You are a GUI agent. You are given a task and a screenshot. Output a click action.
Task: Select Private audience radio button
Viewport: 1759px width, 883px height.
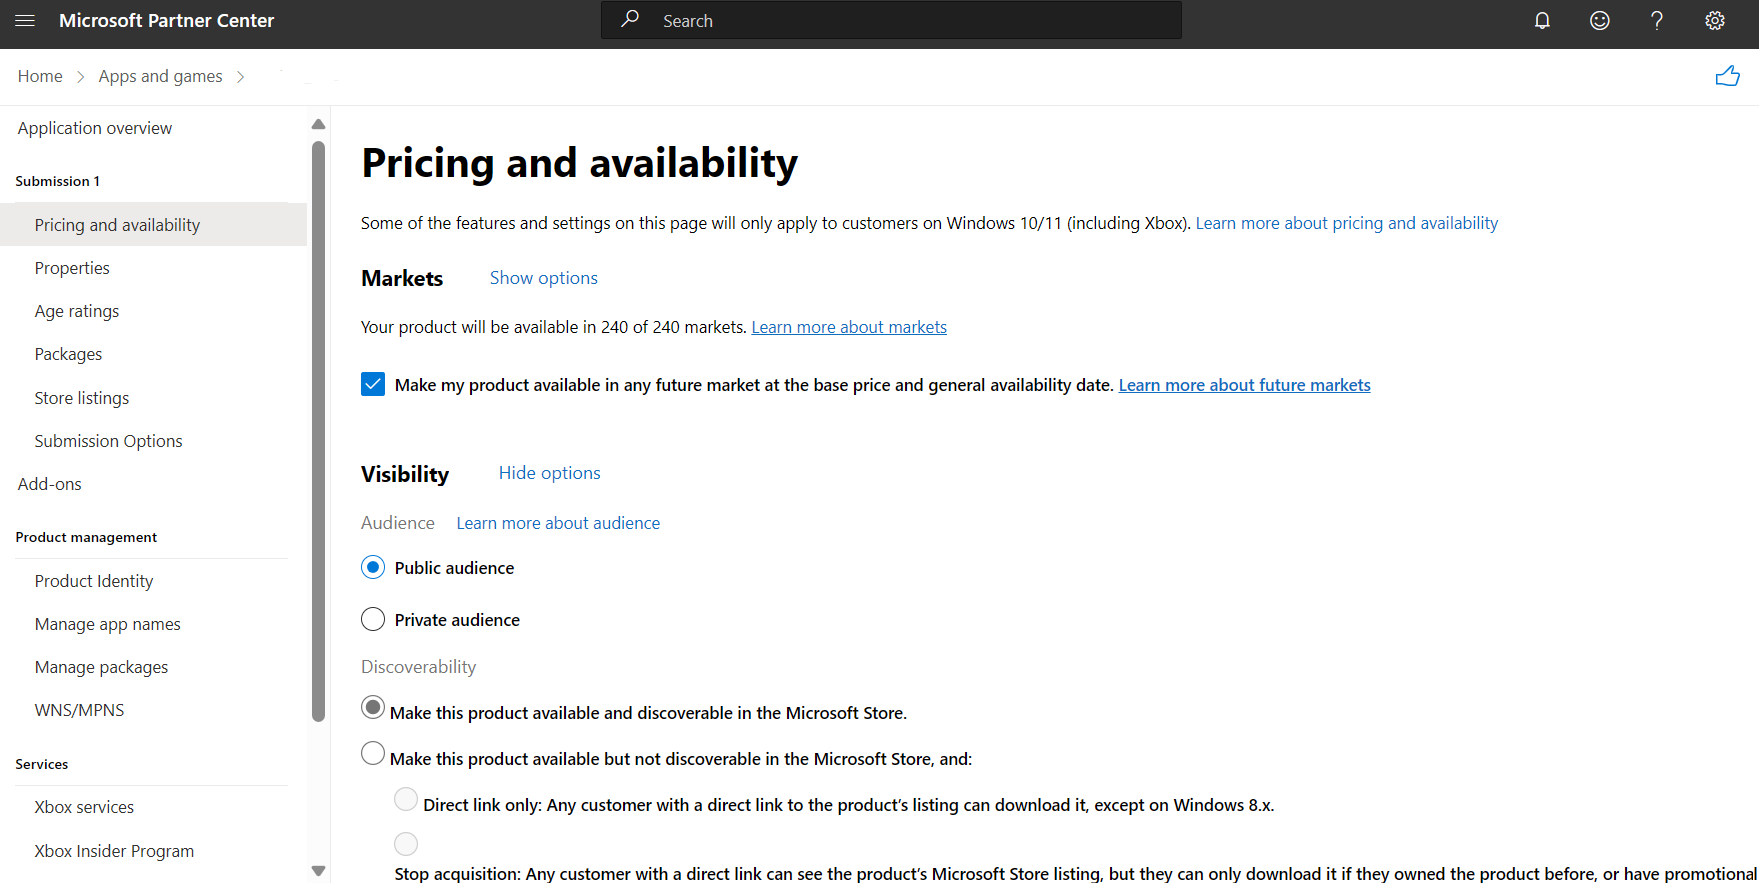click(x=373, y=619)
